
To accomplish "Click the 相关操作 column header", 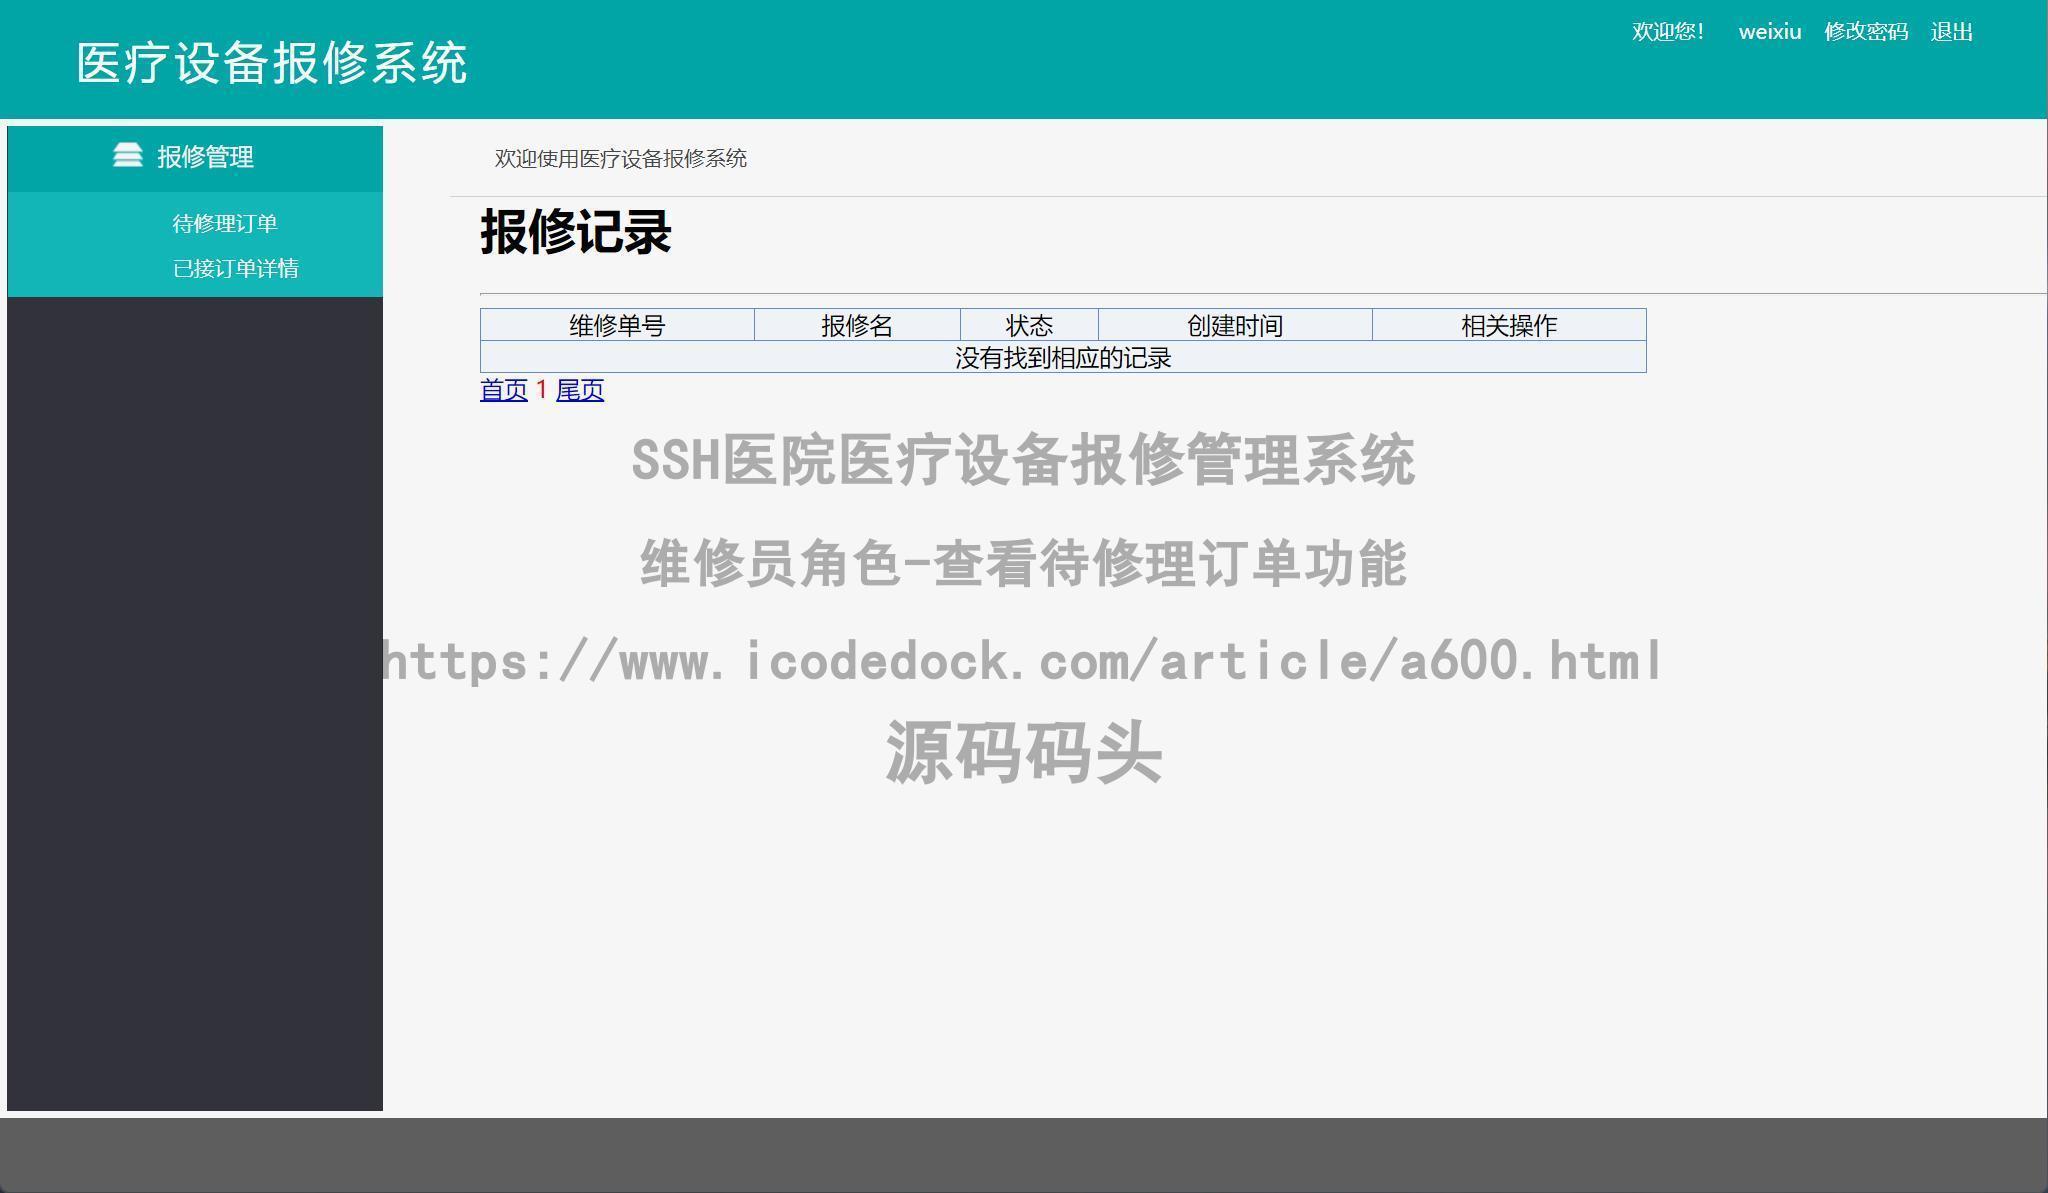I will tap(1510, 324).
